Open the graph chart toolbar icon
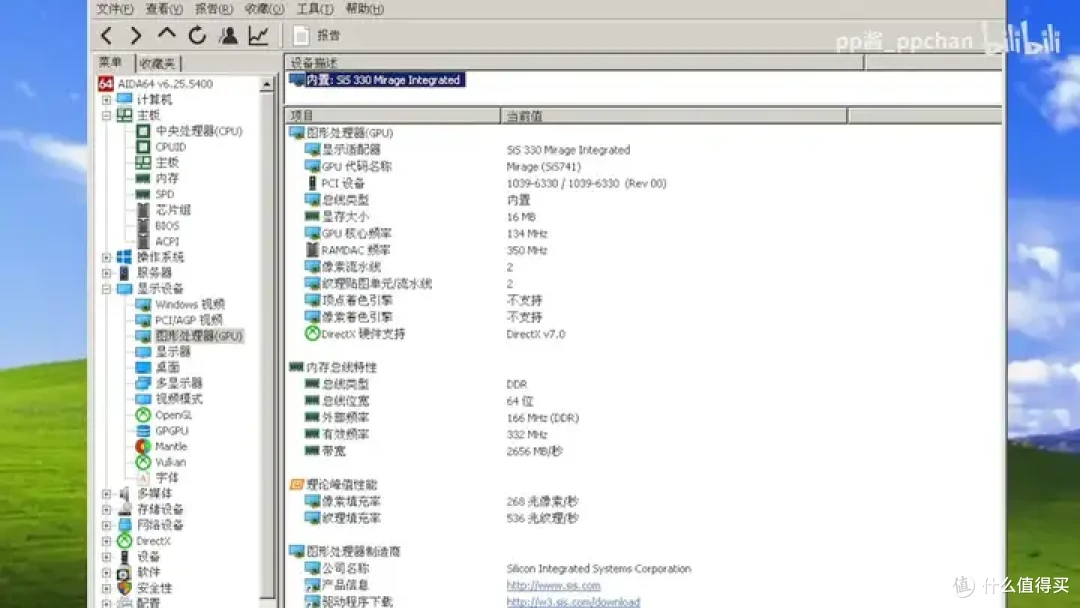Image resolution: width=1080 pixels, height=608 pixels. (x=258, y=35)
